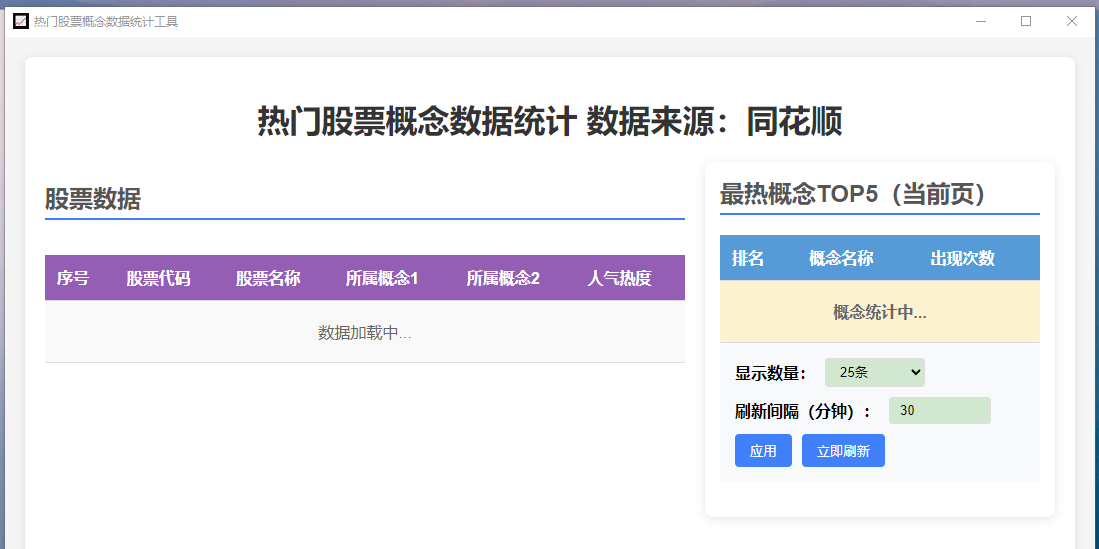Viewport: 1099px width, 549px height.
Task: Click the 所属概念1 column header
Action: click(x=382, y=278)
